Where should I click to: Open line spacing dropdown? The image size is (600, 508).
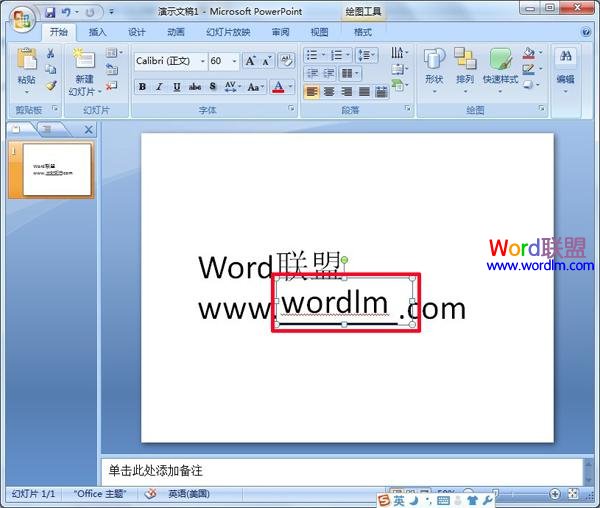click(x=367, y=55)
